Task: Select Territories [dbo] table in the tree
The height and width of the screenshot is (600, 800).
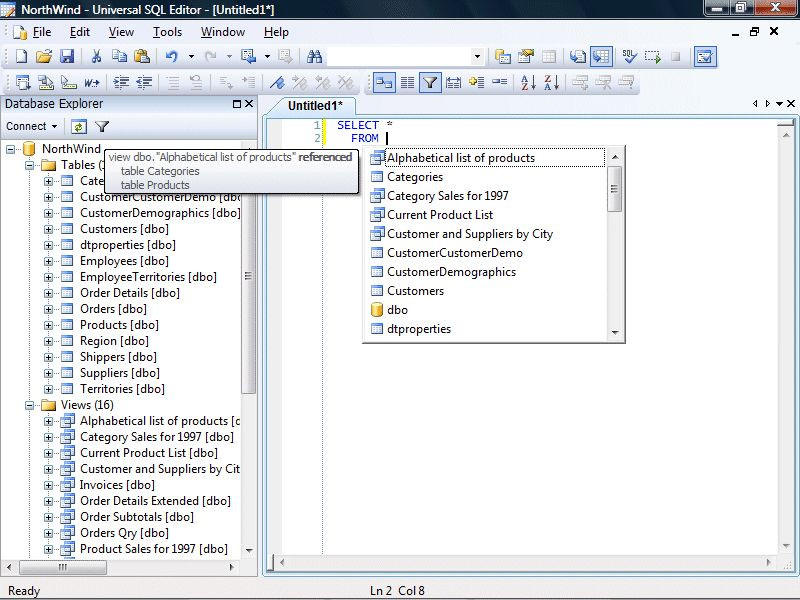Action: (122, 389)
